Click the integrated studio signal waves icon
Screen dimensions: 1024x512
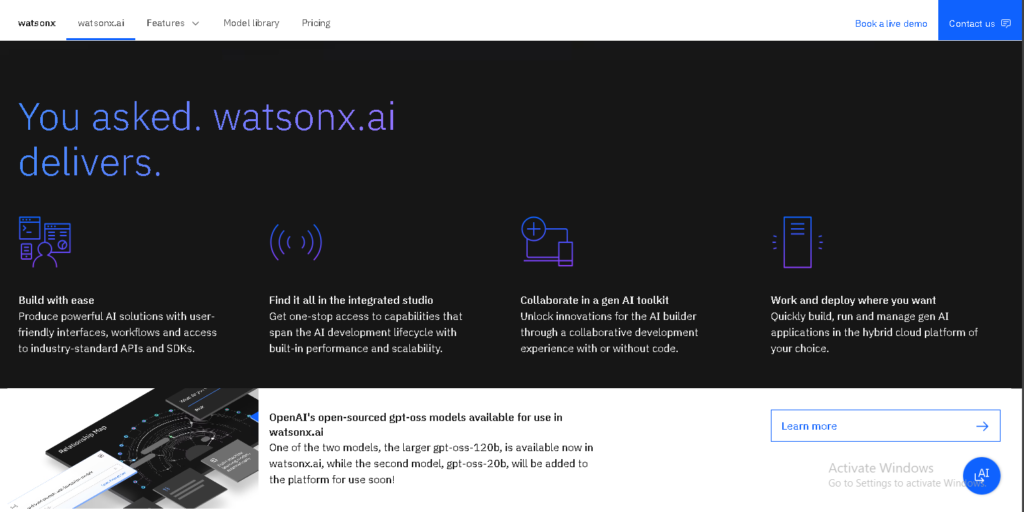coord(296,242)
